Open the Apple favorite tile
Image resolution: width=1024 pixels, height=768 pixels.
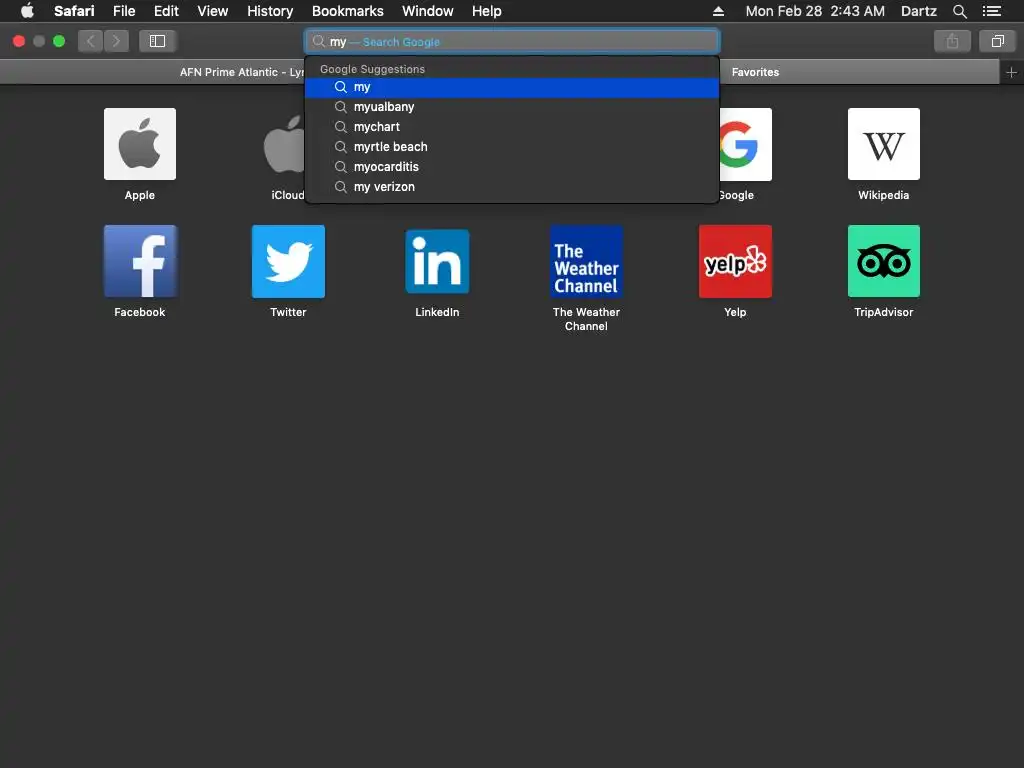click(140, 144)
